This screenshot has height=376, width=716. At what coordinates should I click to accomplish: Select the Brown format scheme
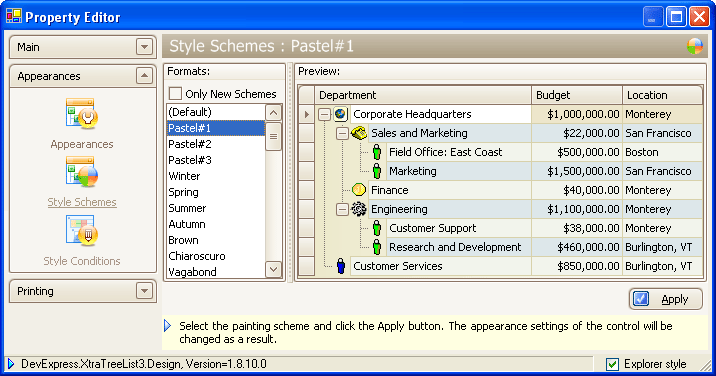216,240
